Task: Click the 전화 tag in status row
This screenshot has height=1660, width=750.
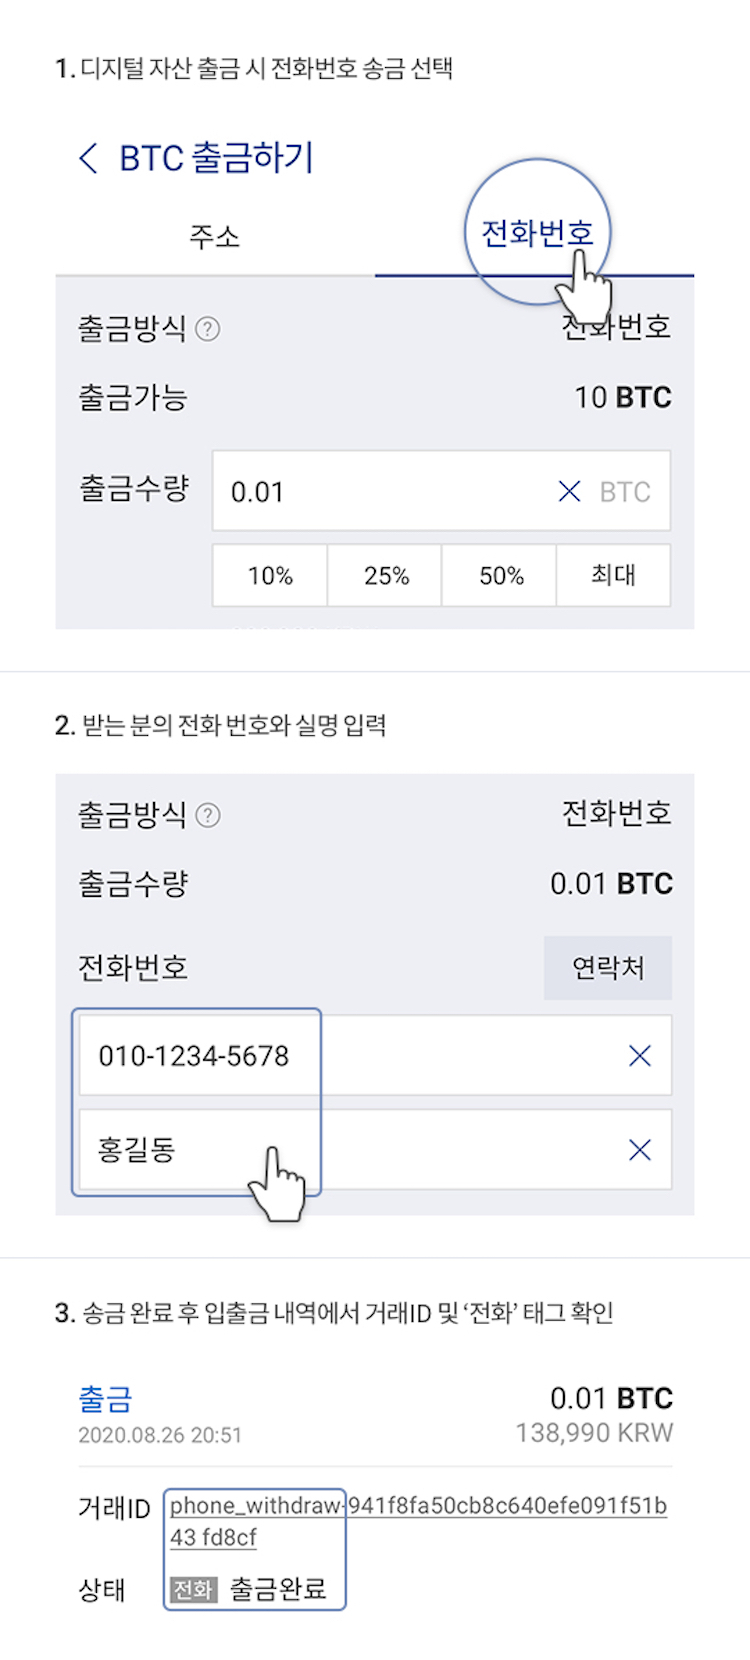Action: [x=193, y=1589]
